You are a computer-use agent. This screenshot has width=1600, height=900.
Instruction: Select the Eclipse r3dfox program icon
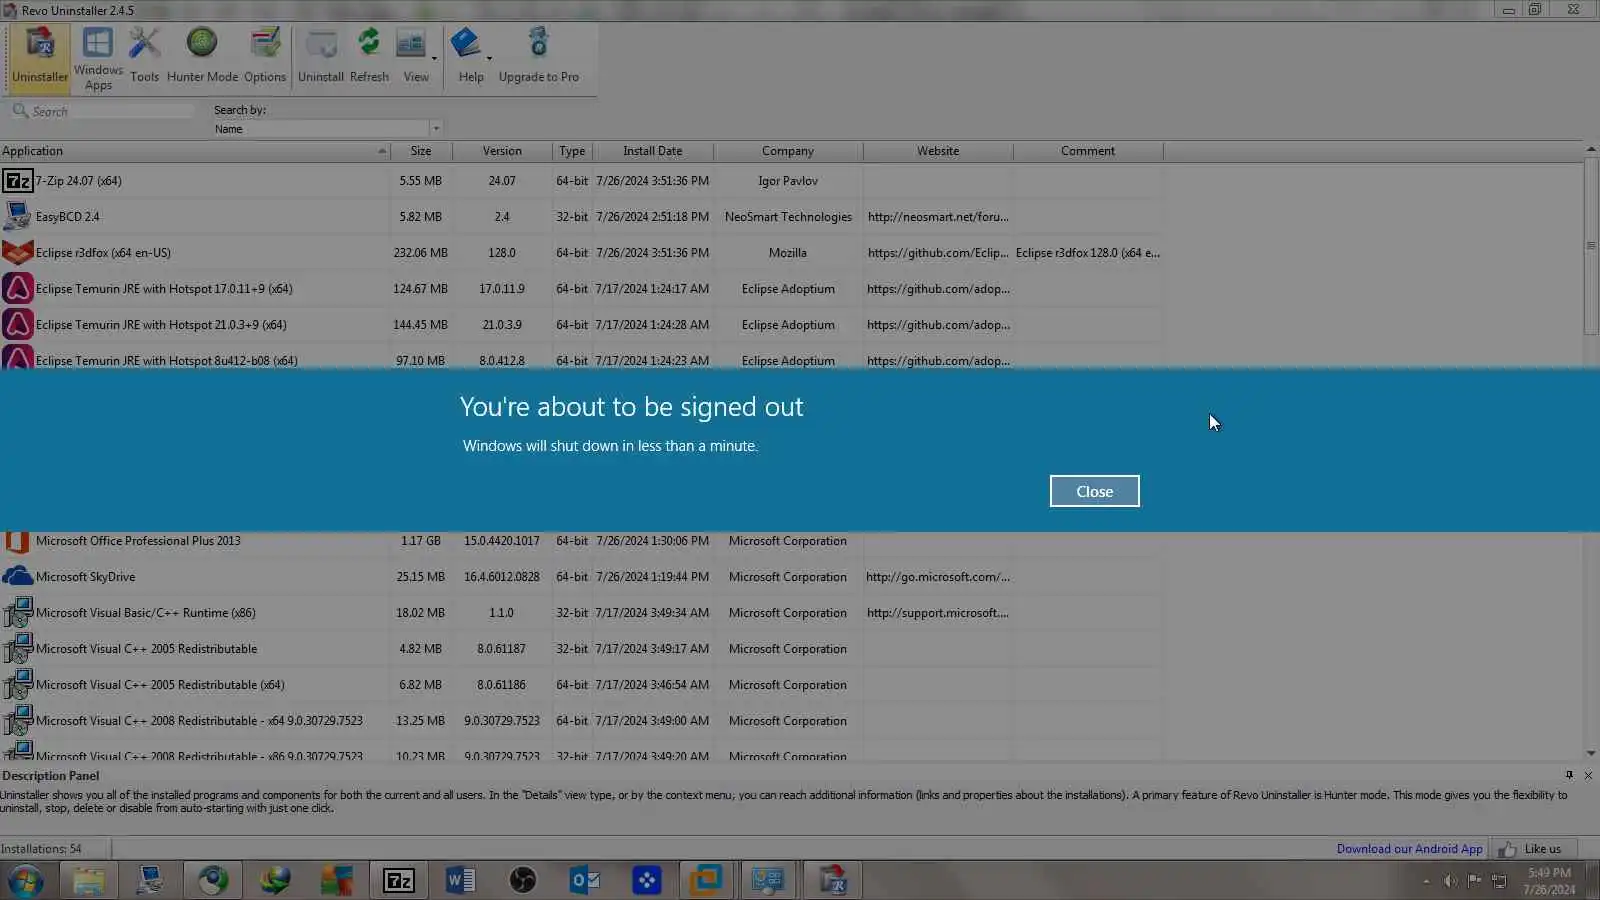pos(17,253)
